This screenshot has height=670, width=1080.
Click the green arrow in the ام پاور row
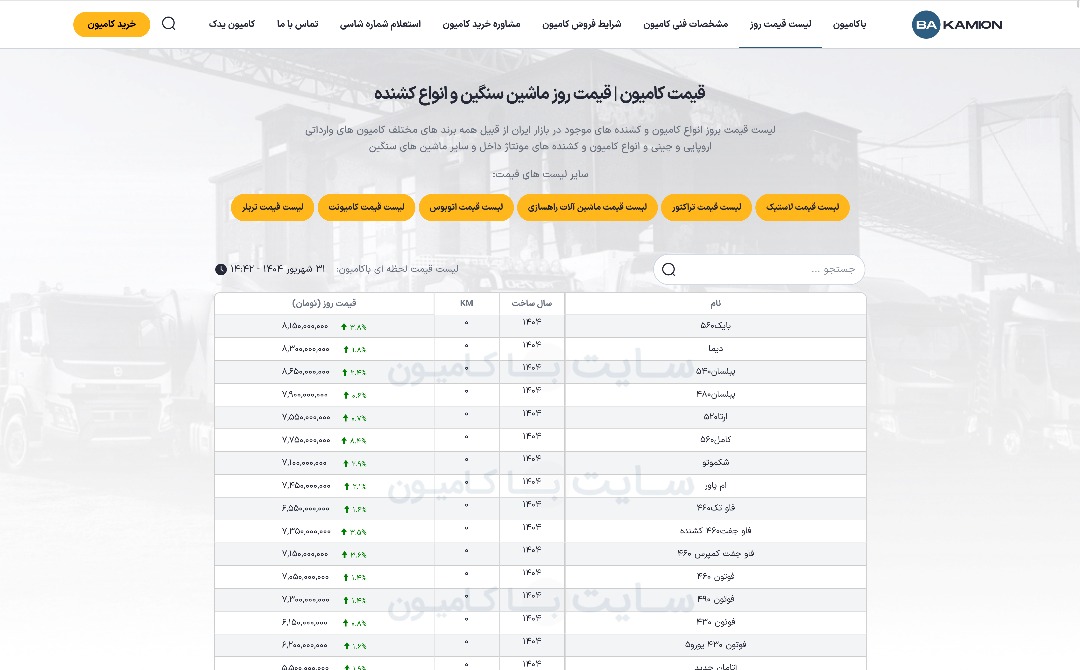pos(345,486)
